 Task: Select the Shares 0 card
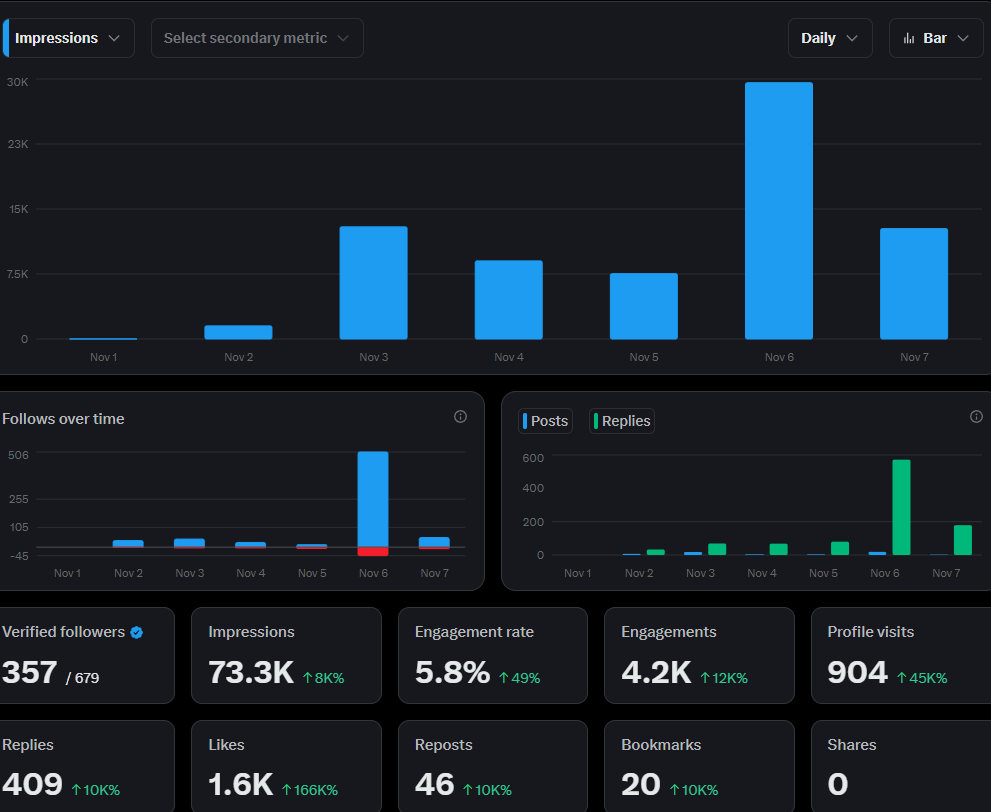pos(901,766)
